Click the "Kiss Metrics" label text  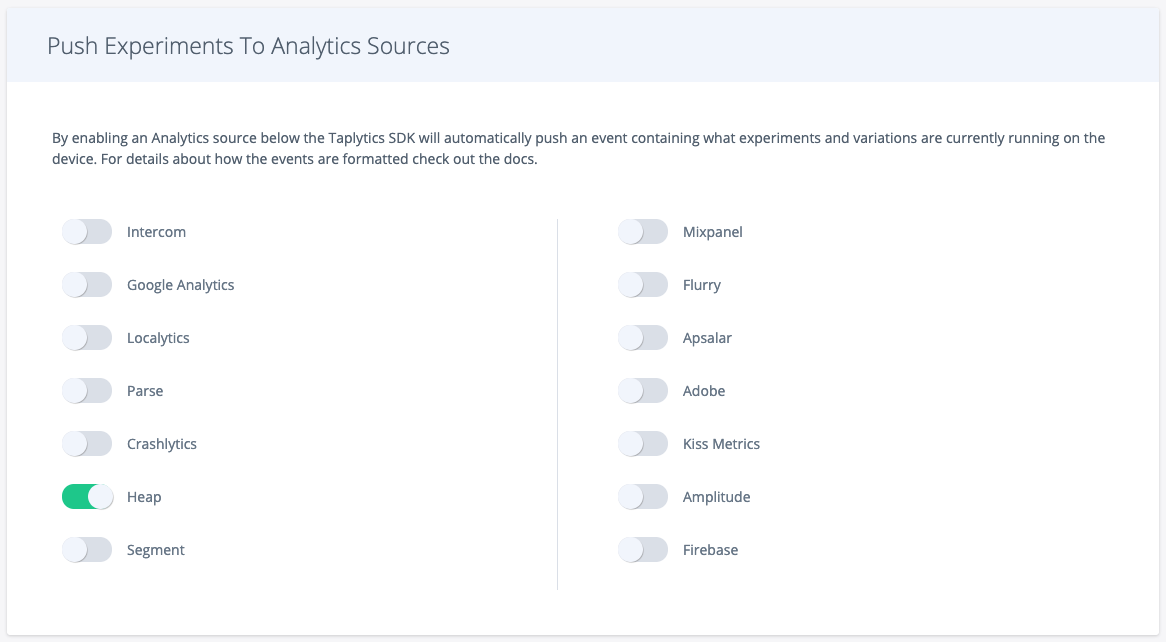(721, 444)
